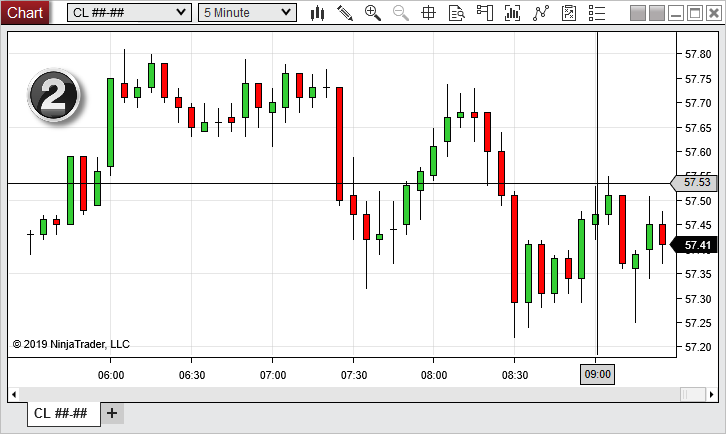Image resolution: width=726 pixels, height=434 pixels.
Task: Click the Chart title label
Action: [x=25, y=13]
